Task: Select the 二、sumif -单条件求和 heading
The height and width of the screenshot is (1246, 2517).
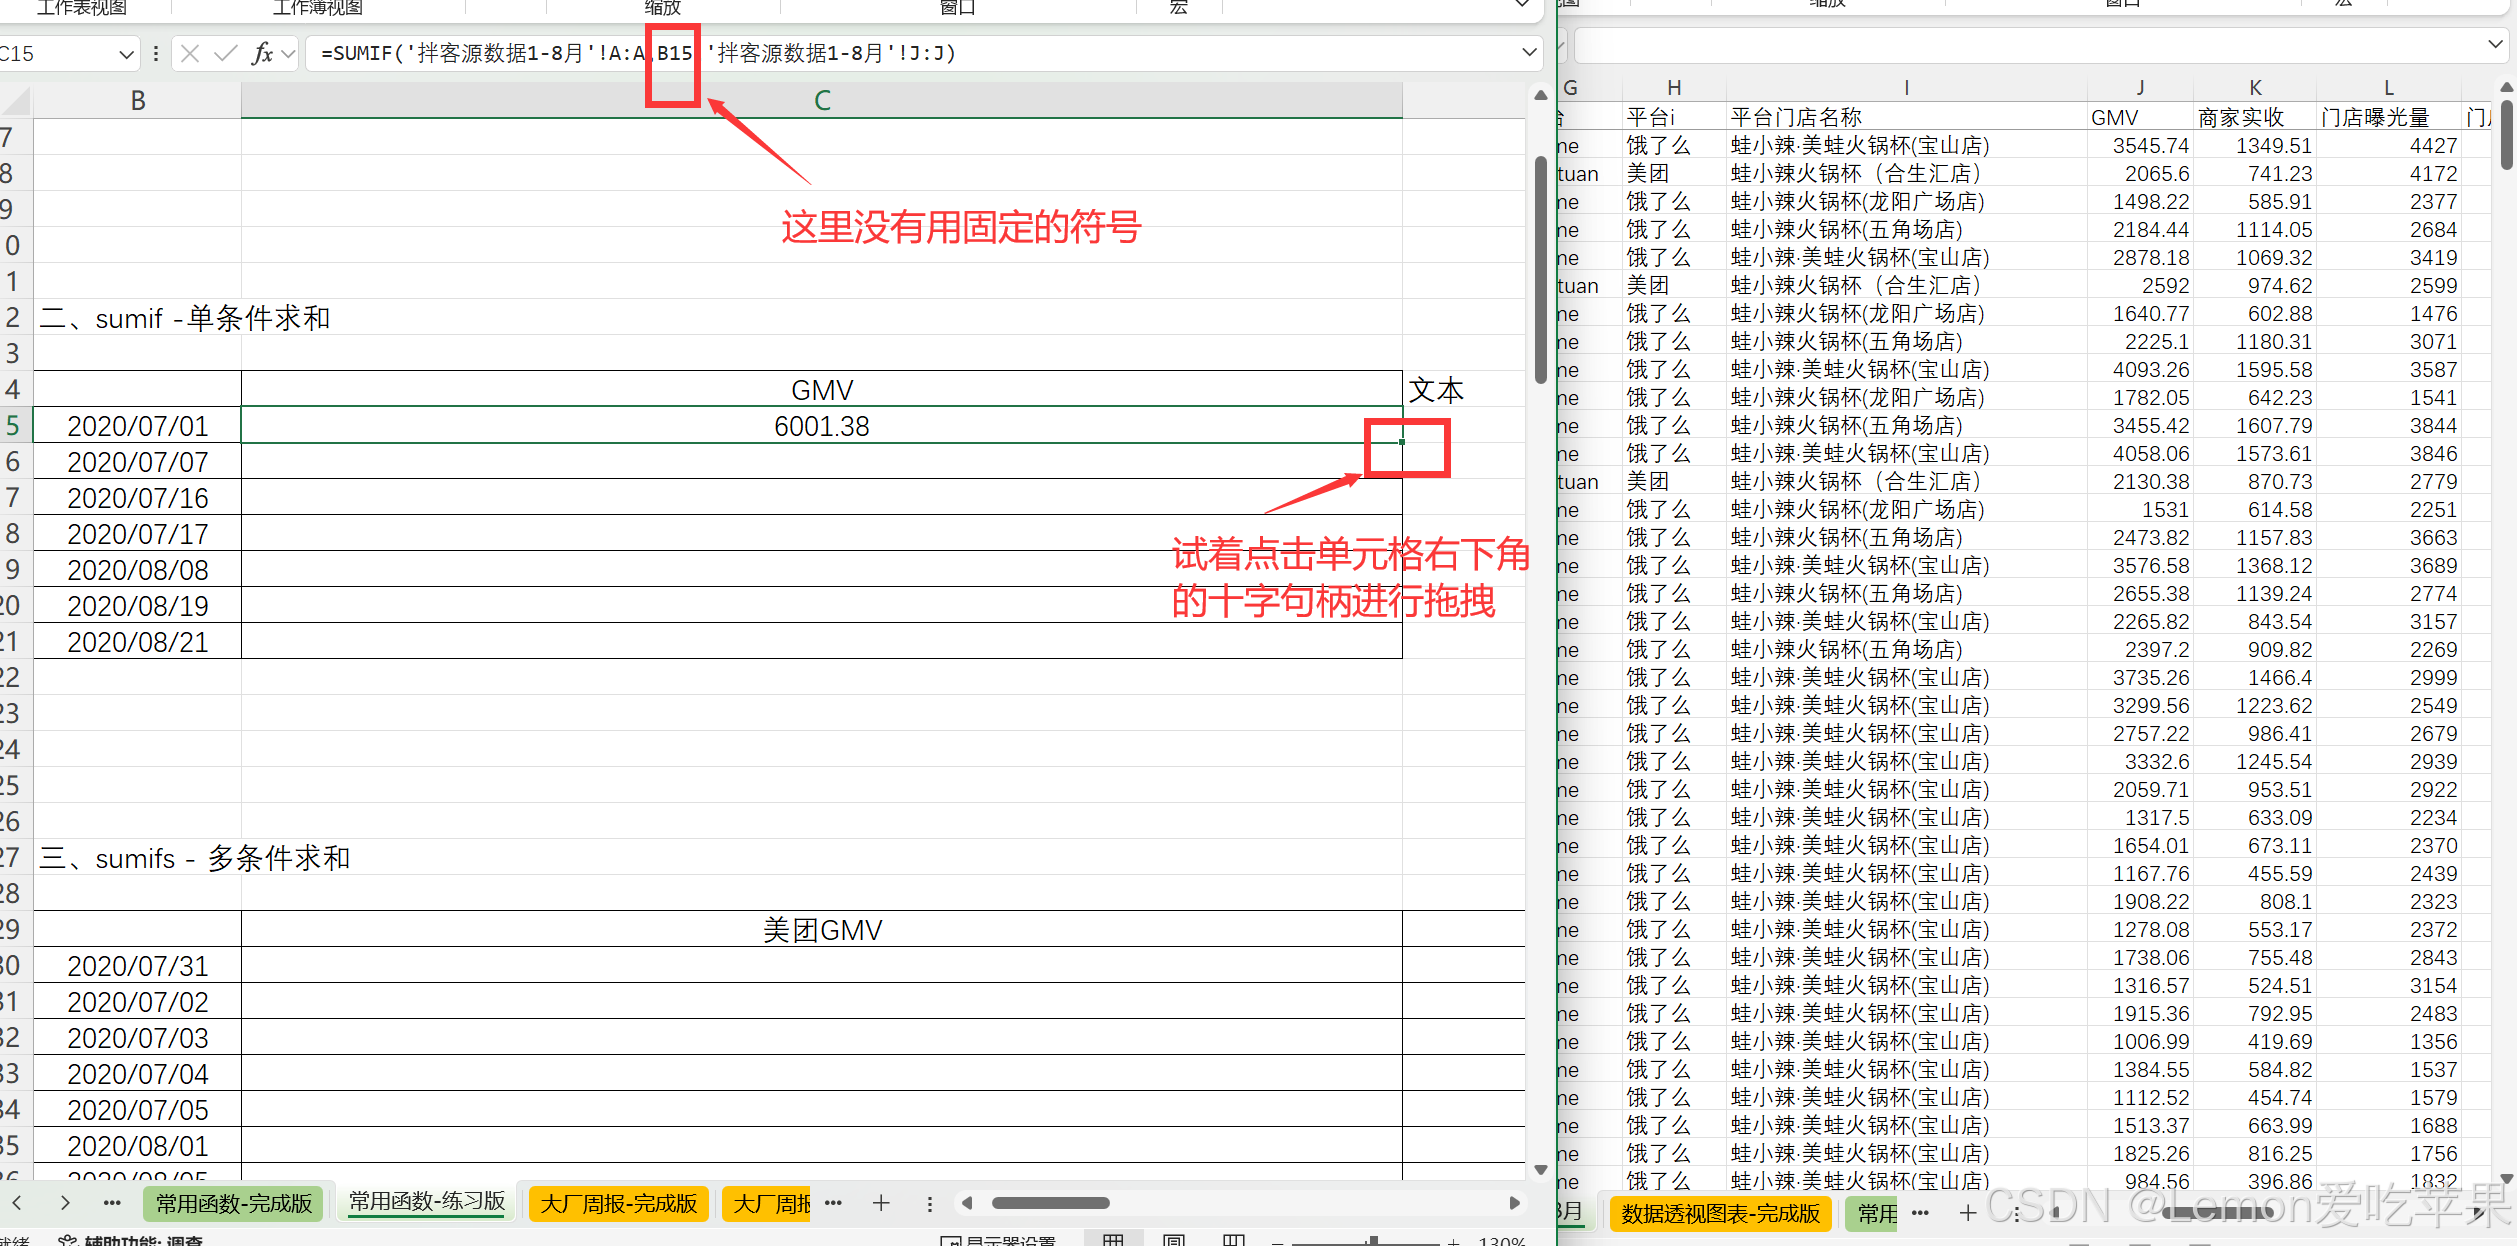Action: tap(185, 318)
